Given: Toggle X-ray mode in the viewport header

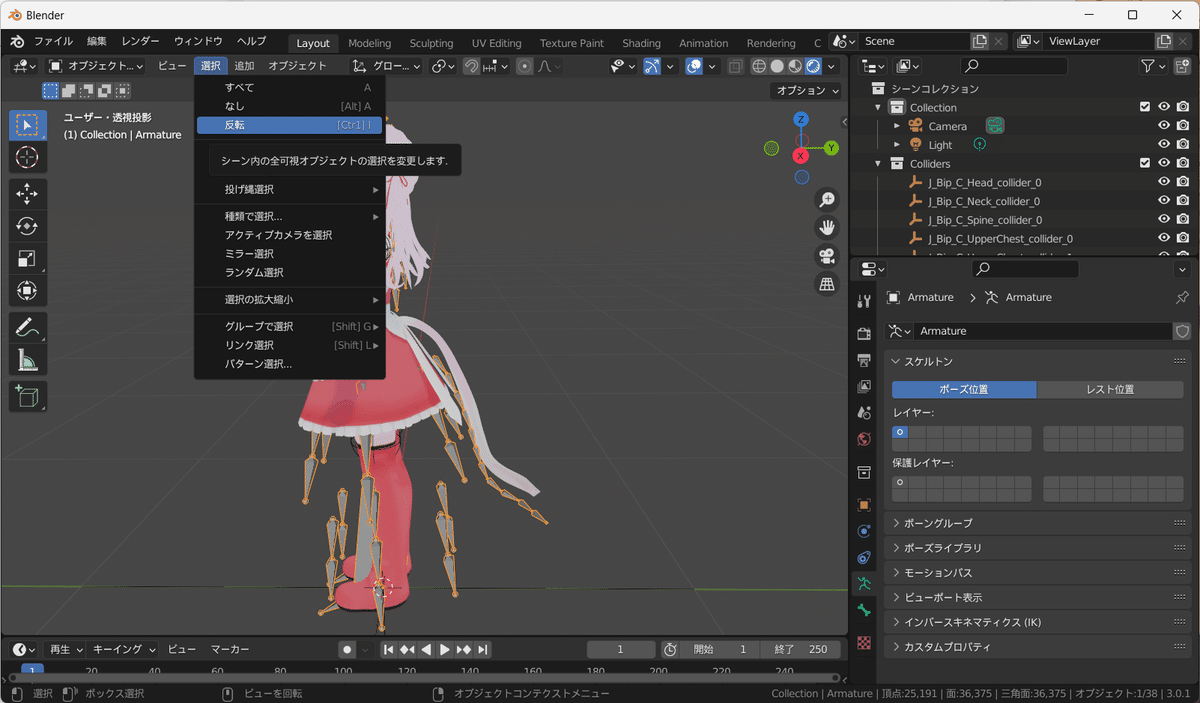Looking at the screenshot, I should pos(736,66).
